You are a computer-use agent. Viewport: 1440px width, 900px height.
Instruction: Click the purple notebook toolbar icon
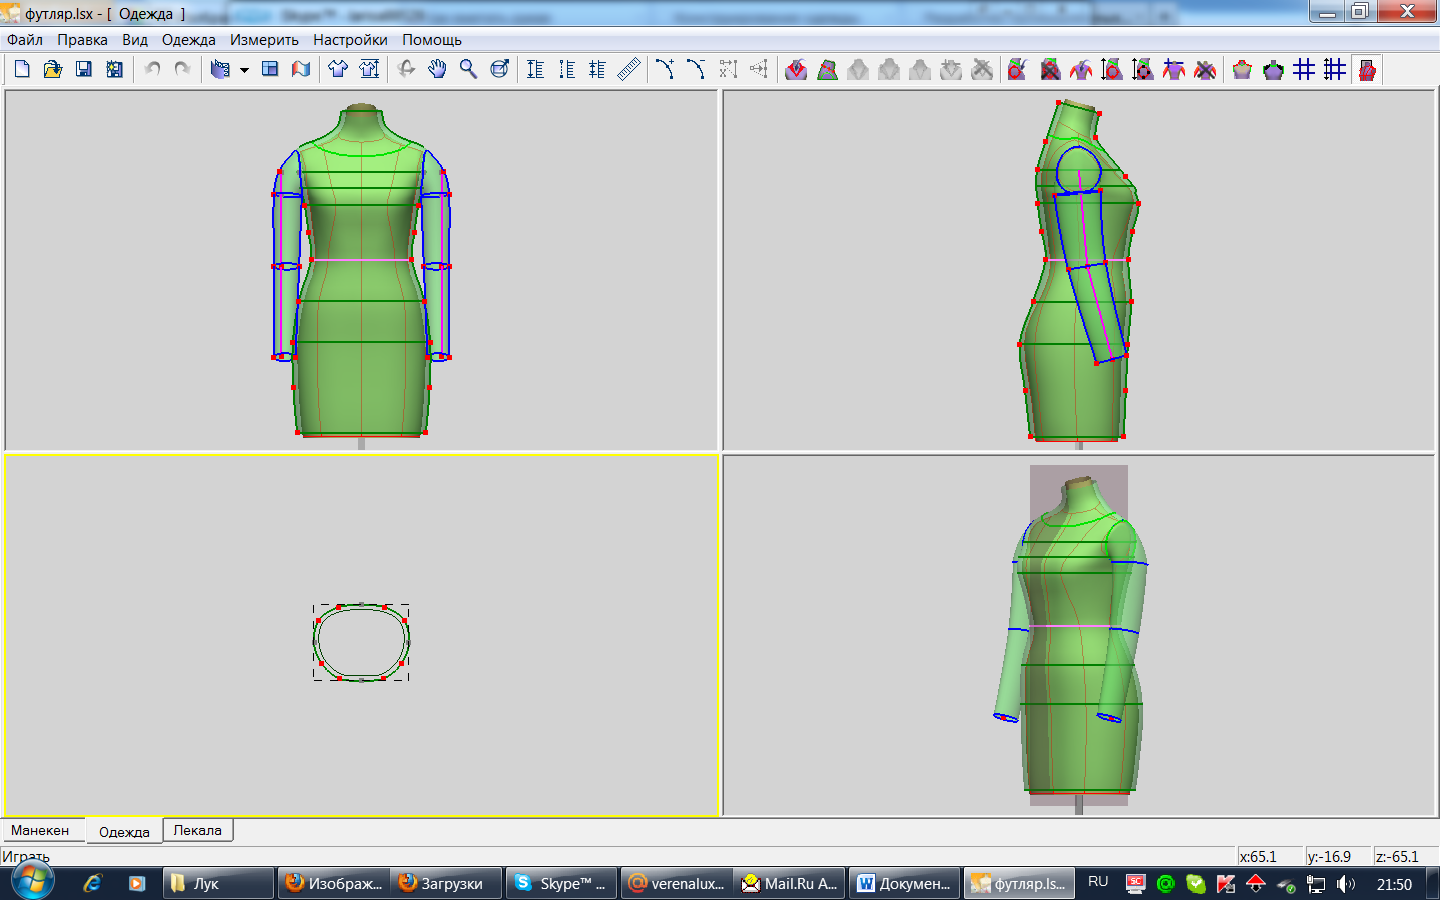click(220, 69)
